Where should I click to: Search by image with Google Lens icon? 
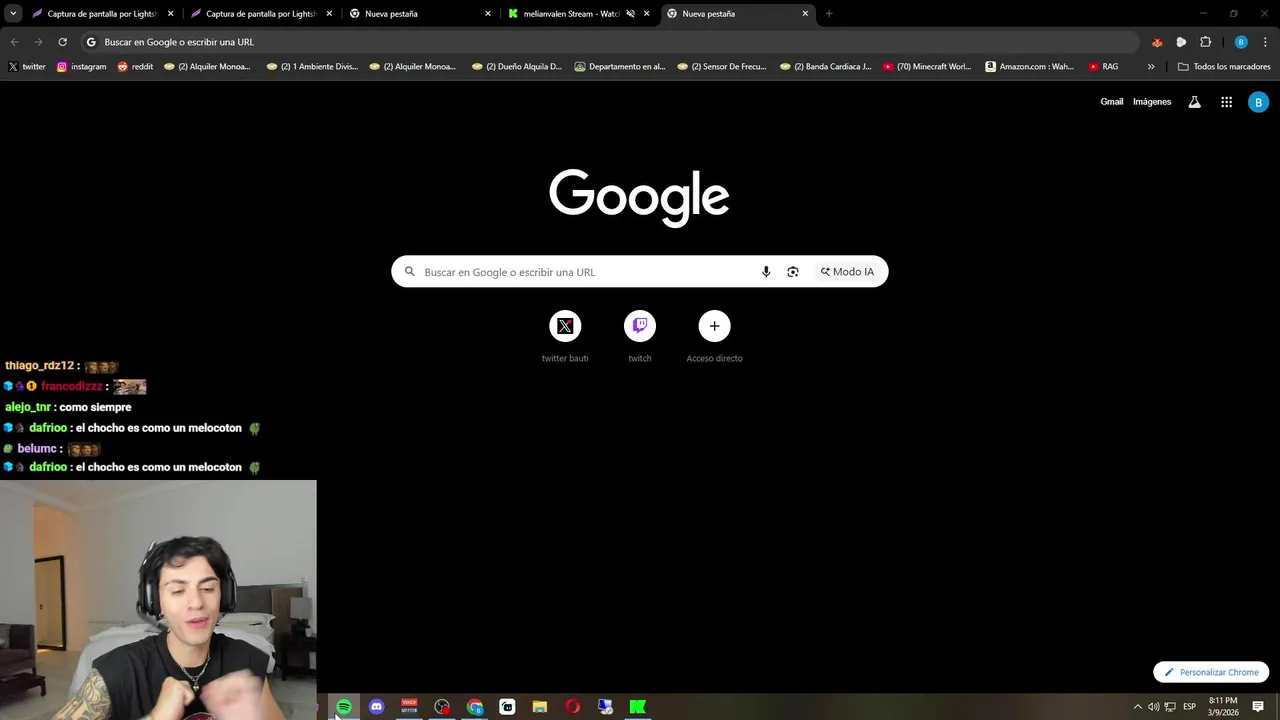coord(793,272)
